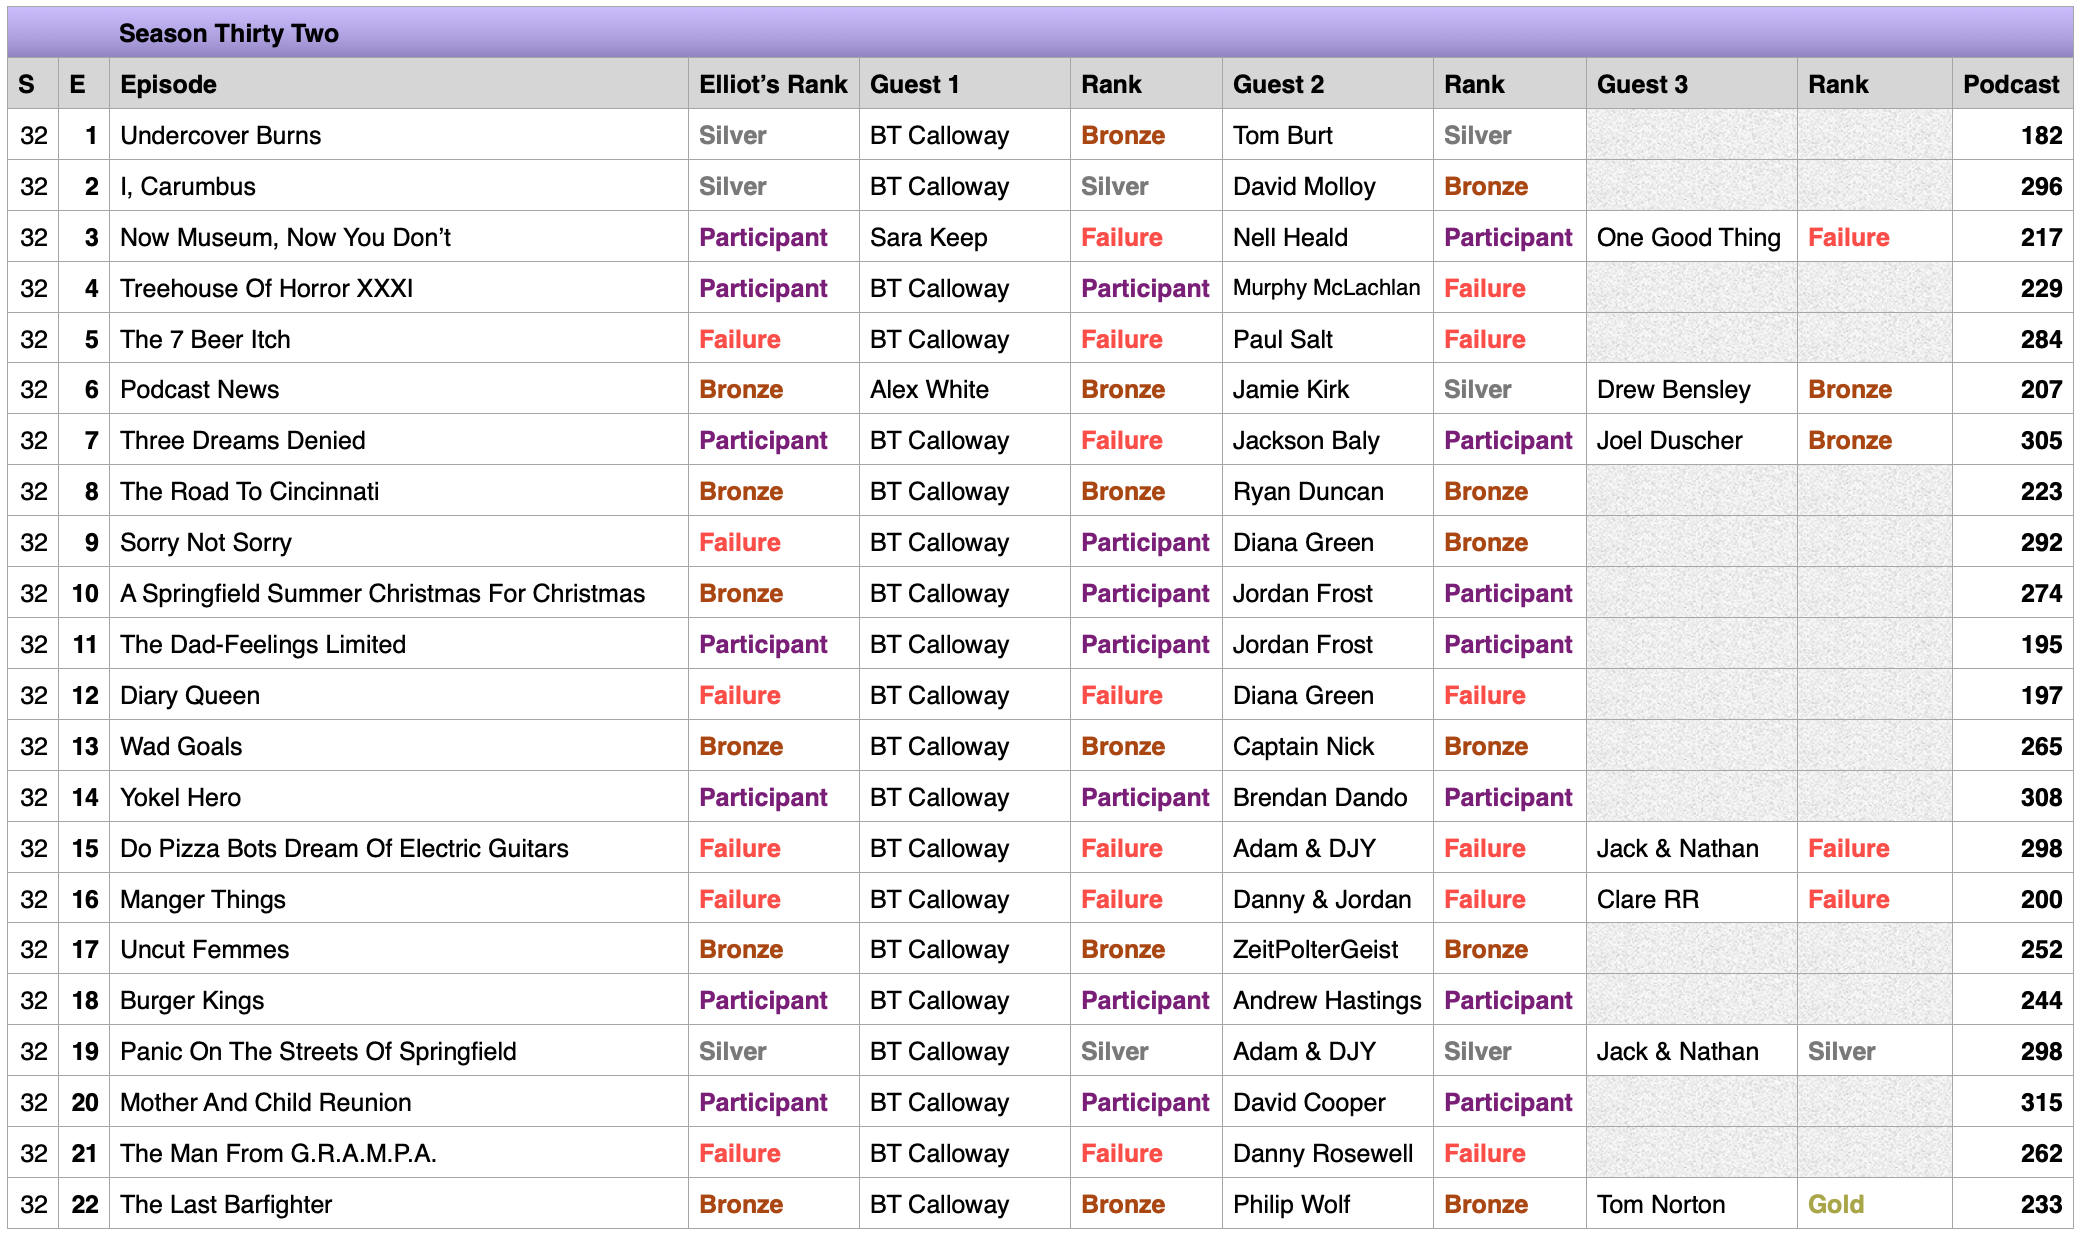
Task: Click the One Good Thing guest cell
Action: tap(1691, 237)
